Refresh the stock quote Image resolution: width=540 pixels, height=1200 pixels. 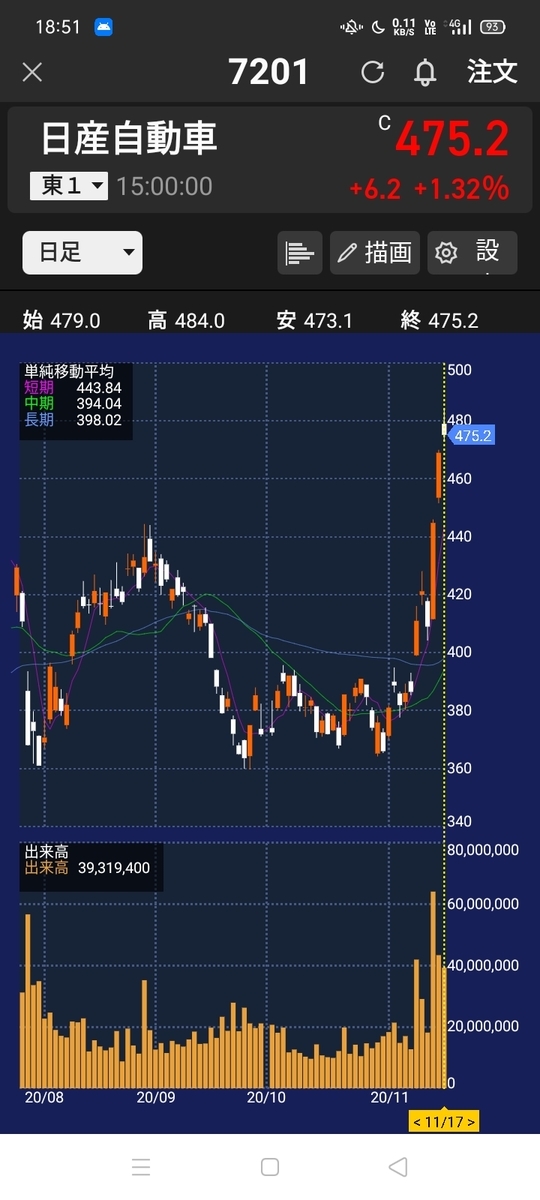(372, 72)
